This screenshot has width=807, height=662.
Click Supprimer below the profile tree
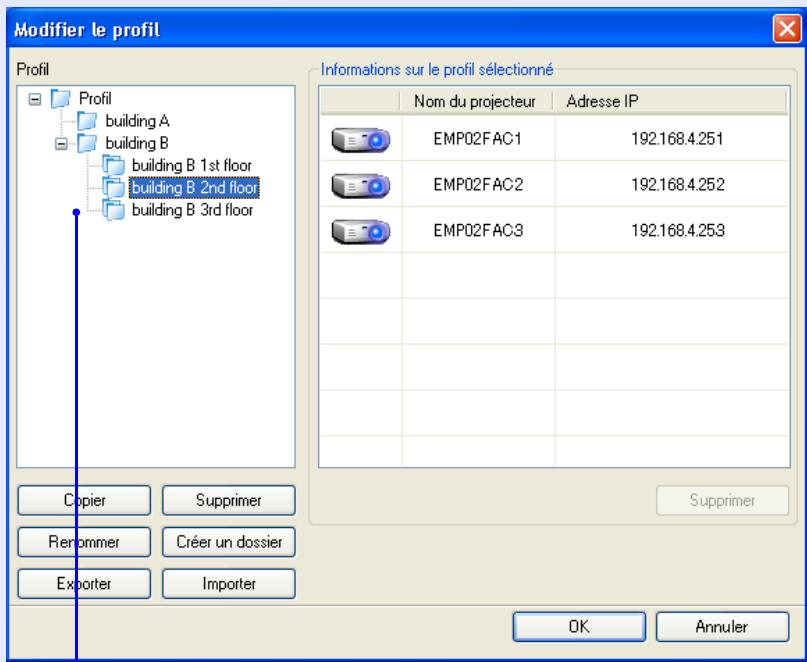(229, 500)
